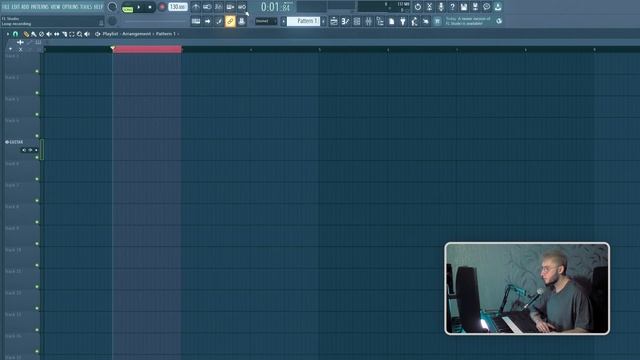
Task: Mute Track 3 using its green dot
Action: (x=37, y=115)
